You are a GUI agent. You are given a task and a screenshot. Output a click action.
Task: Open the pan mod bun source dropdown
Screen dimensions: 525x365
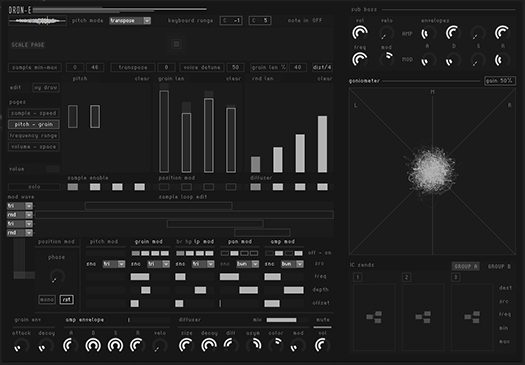pos(248,264)
